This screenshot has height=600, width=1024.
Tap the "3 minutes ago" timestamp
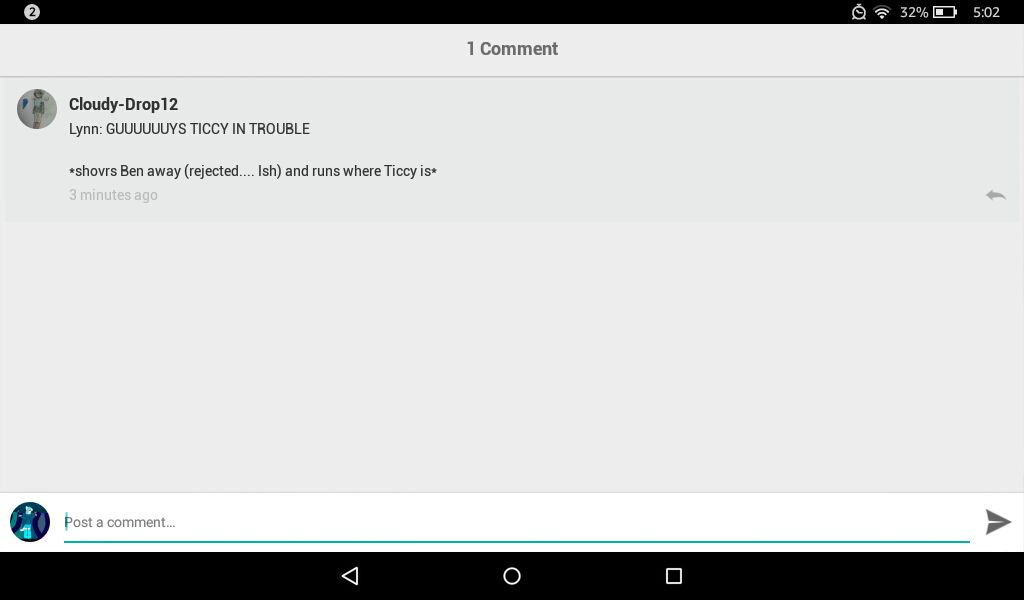coord(113,195)
